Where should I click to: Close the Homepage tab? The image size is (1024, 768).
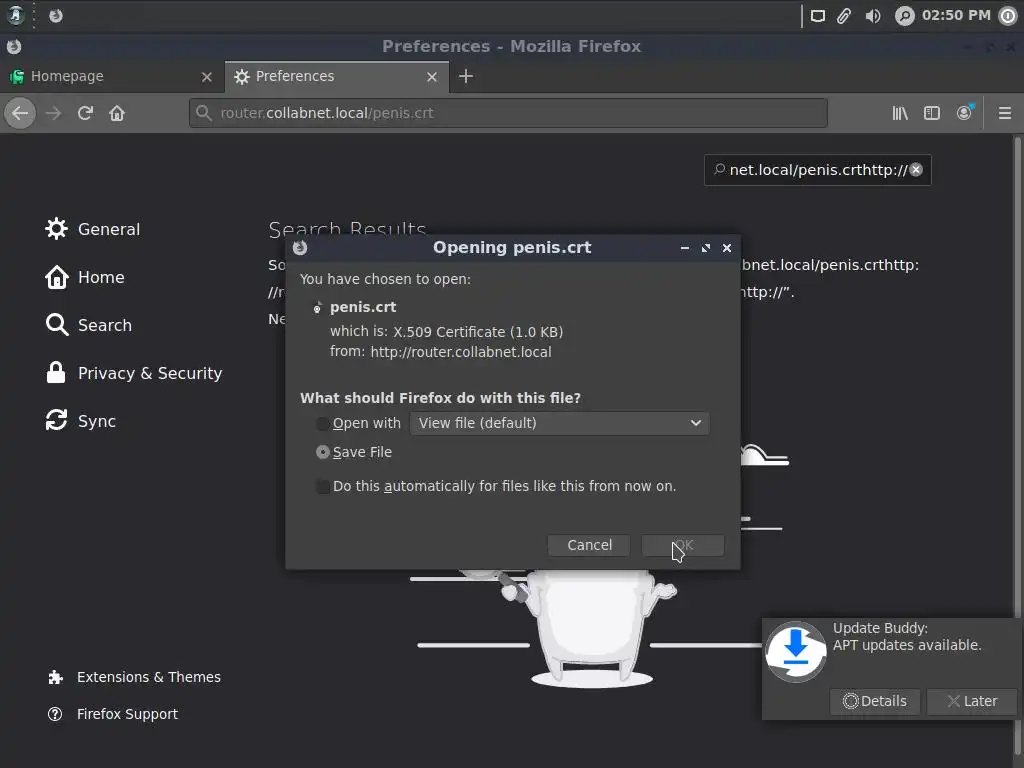[x=207, y=76]
